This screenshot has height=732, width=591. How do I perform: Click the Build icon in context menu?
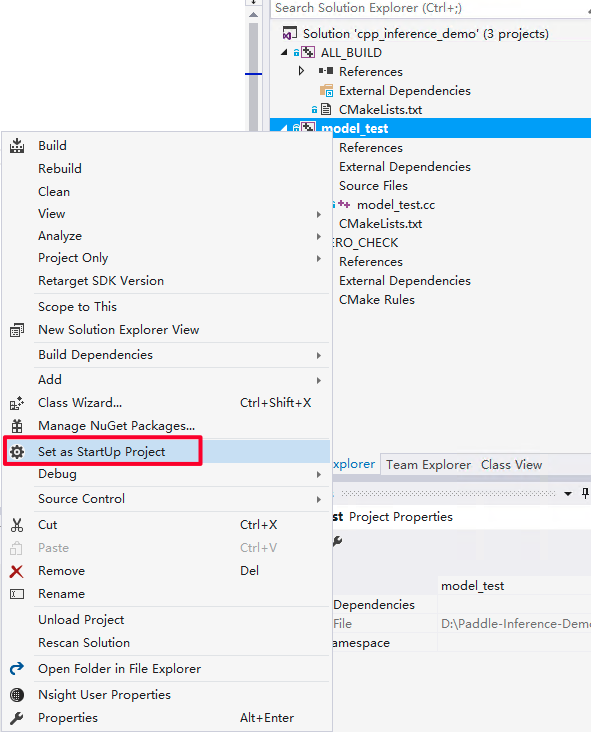click(17, 146)
